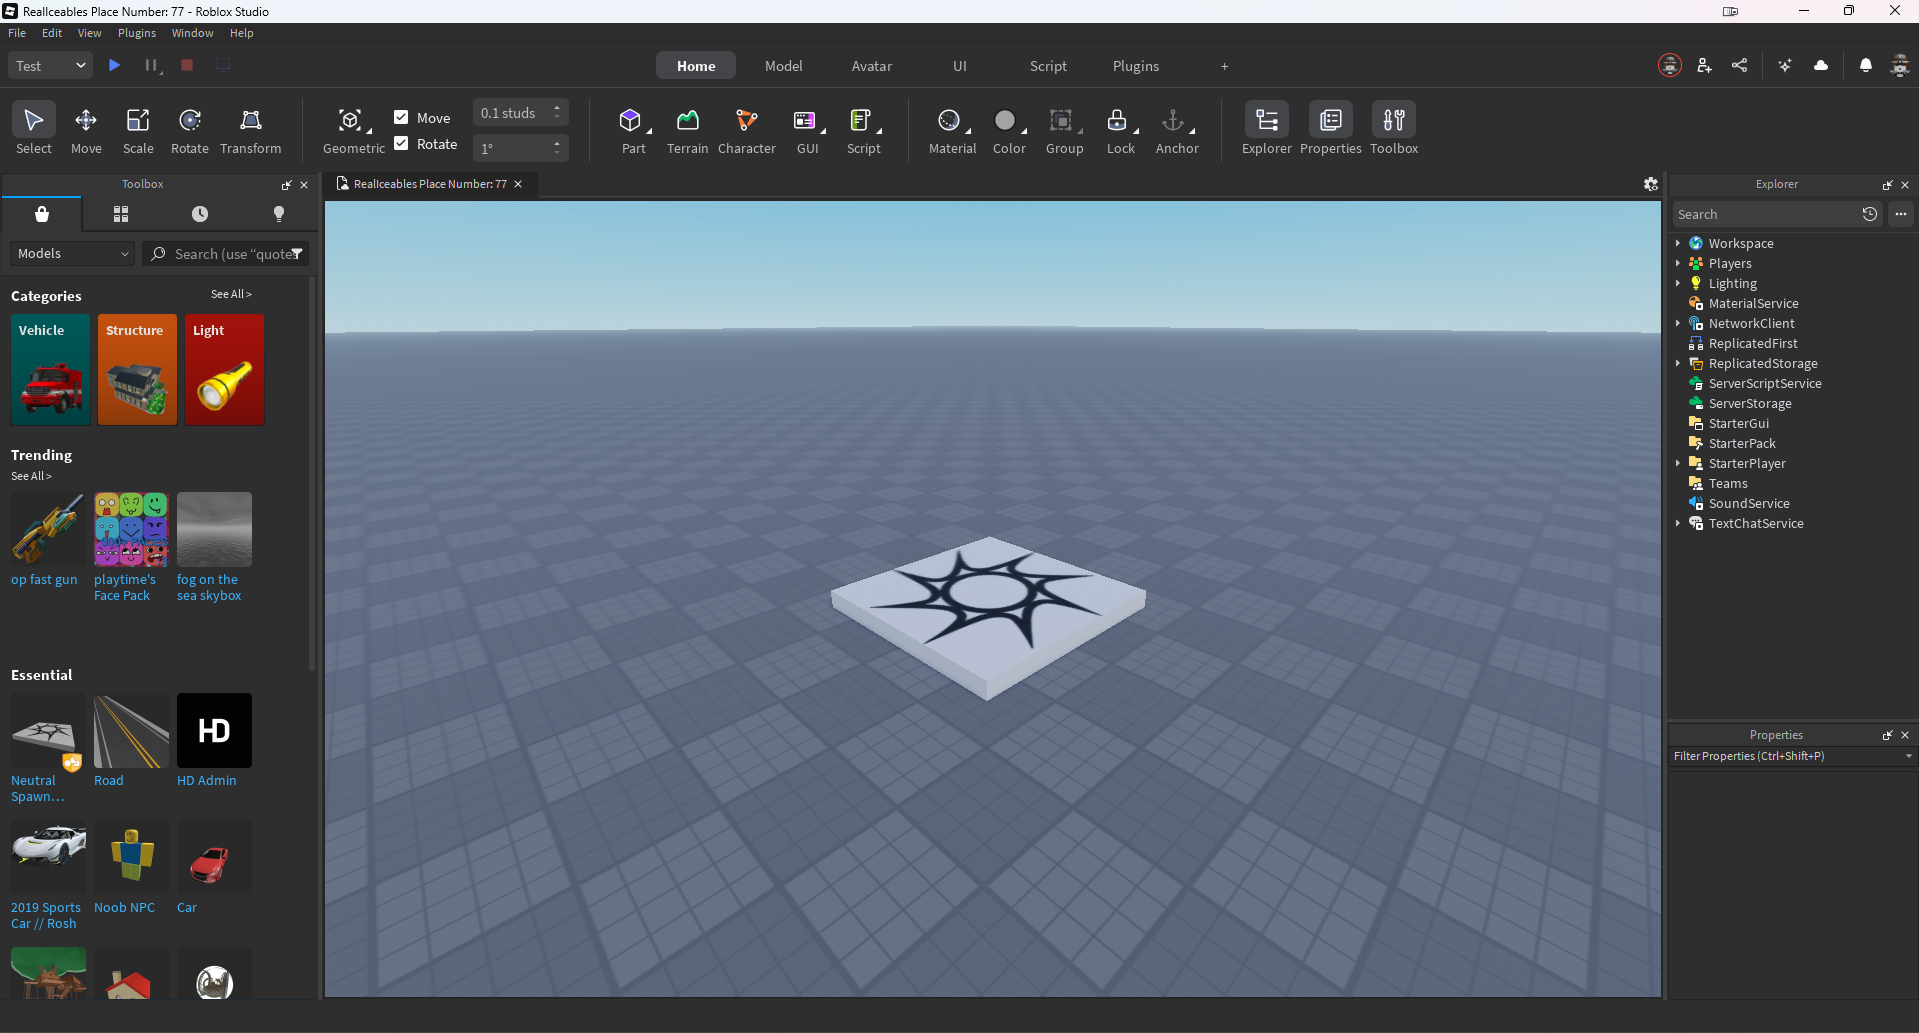Click See All next to Categories

coord(231,294)
